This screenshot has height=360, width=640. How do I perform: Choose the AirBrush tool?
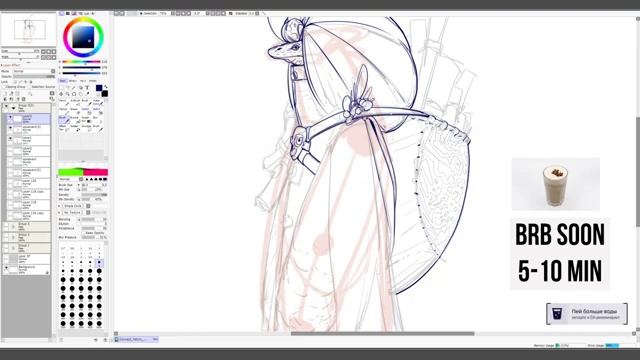(76, 103)
